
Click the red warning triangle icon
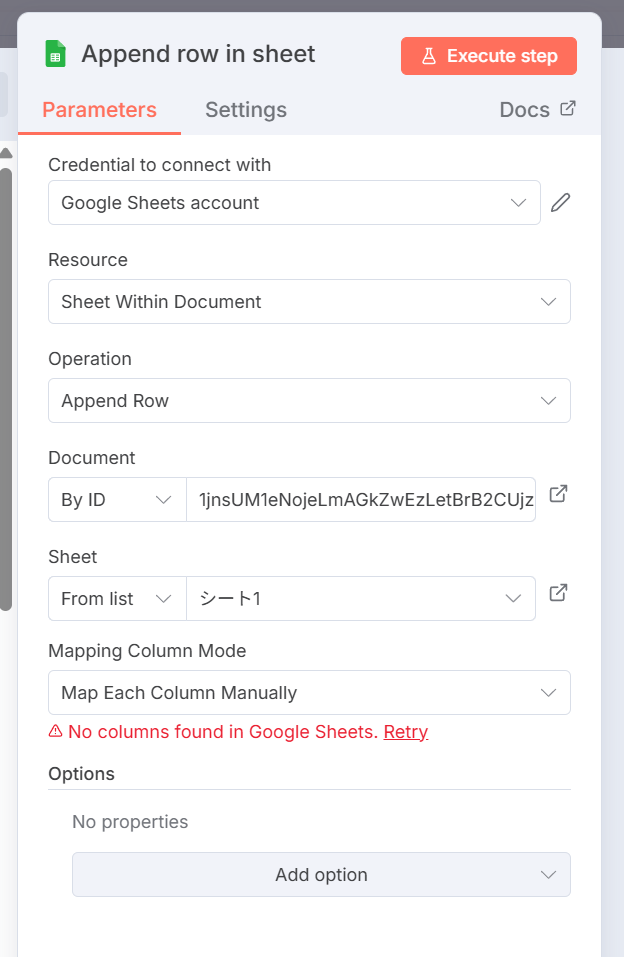pos(56,732)
